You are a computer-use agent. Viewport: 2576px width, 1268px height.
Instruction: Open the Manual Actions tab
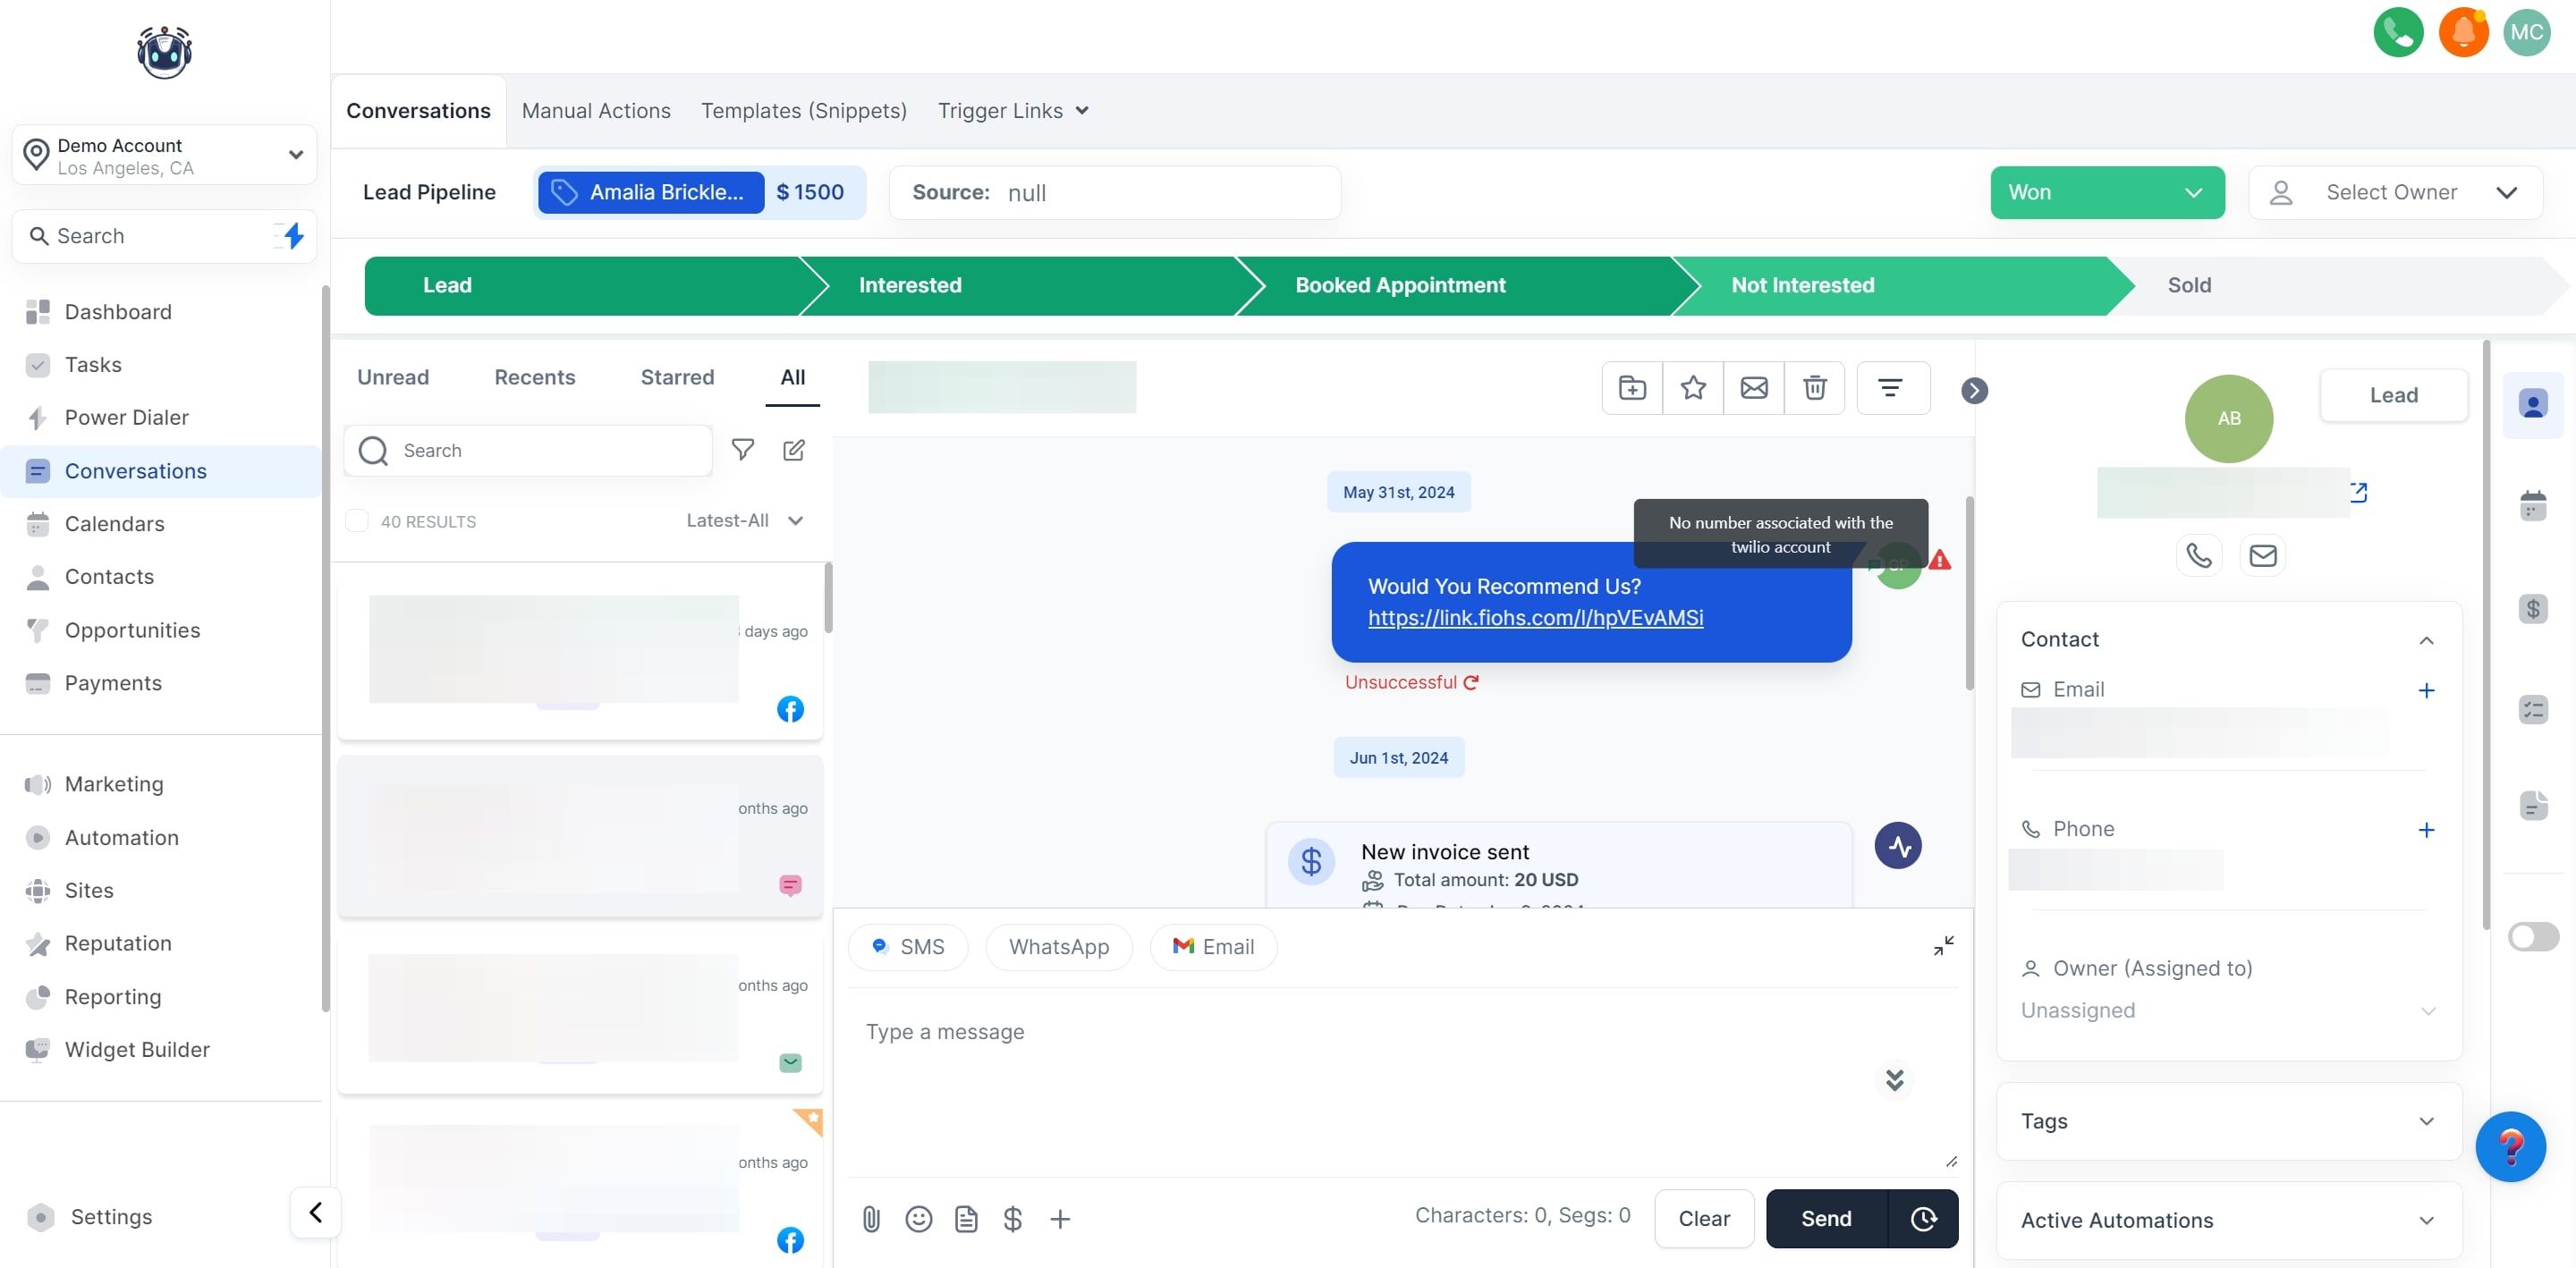tap(595, 111)
